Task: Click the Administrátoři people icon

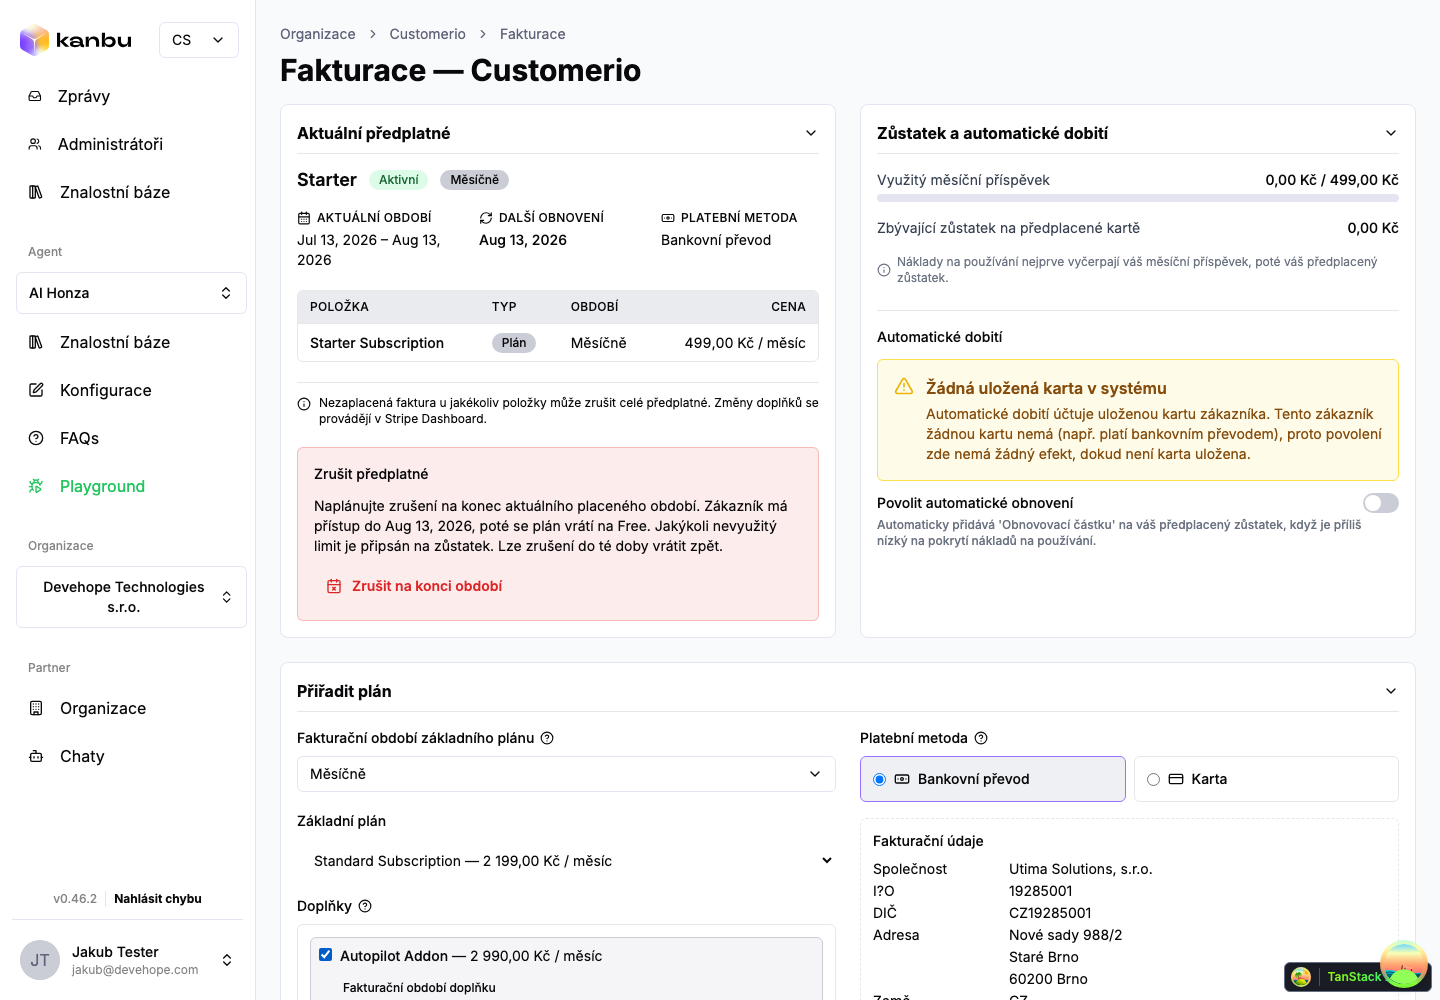Action: click(35, 144)
